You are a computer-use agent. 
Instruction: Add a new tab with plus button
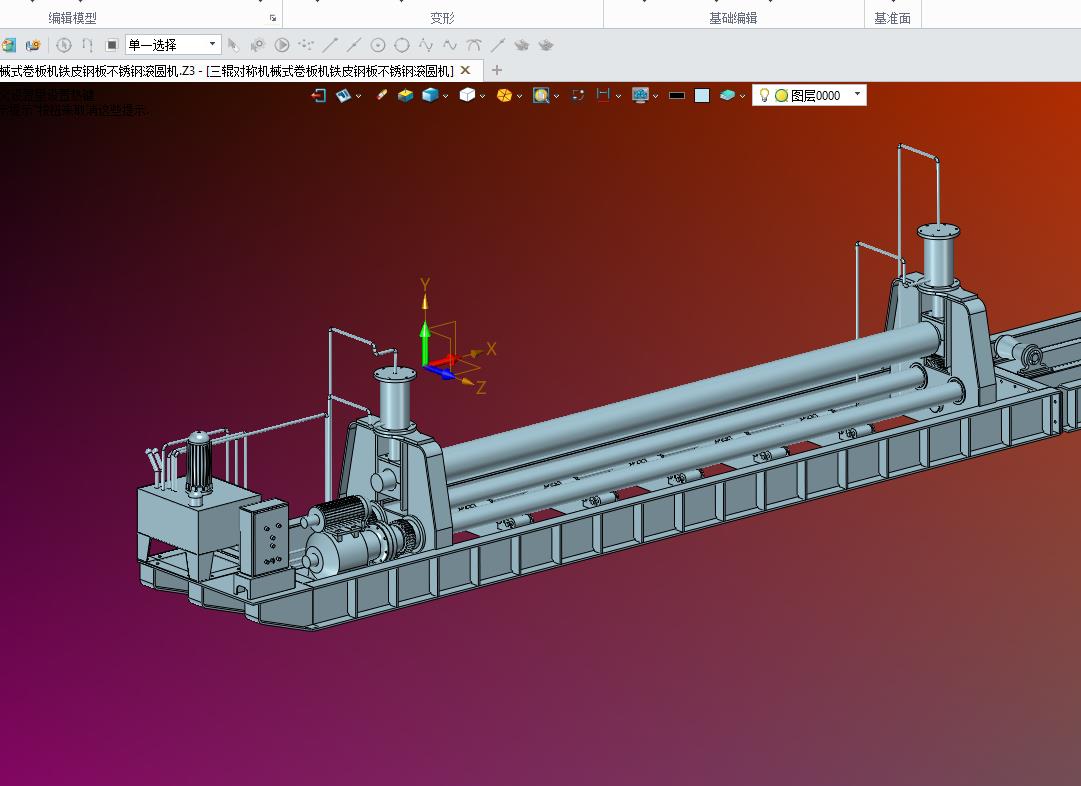click(x=497, y=70)
